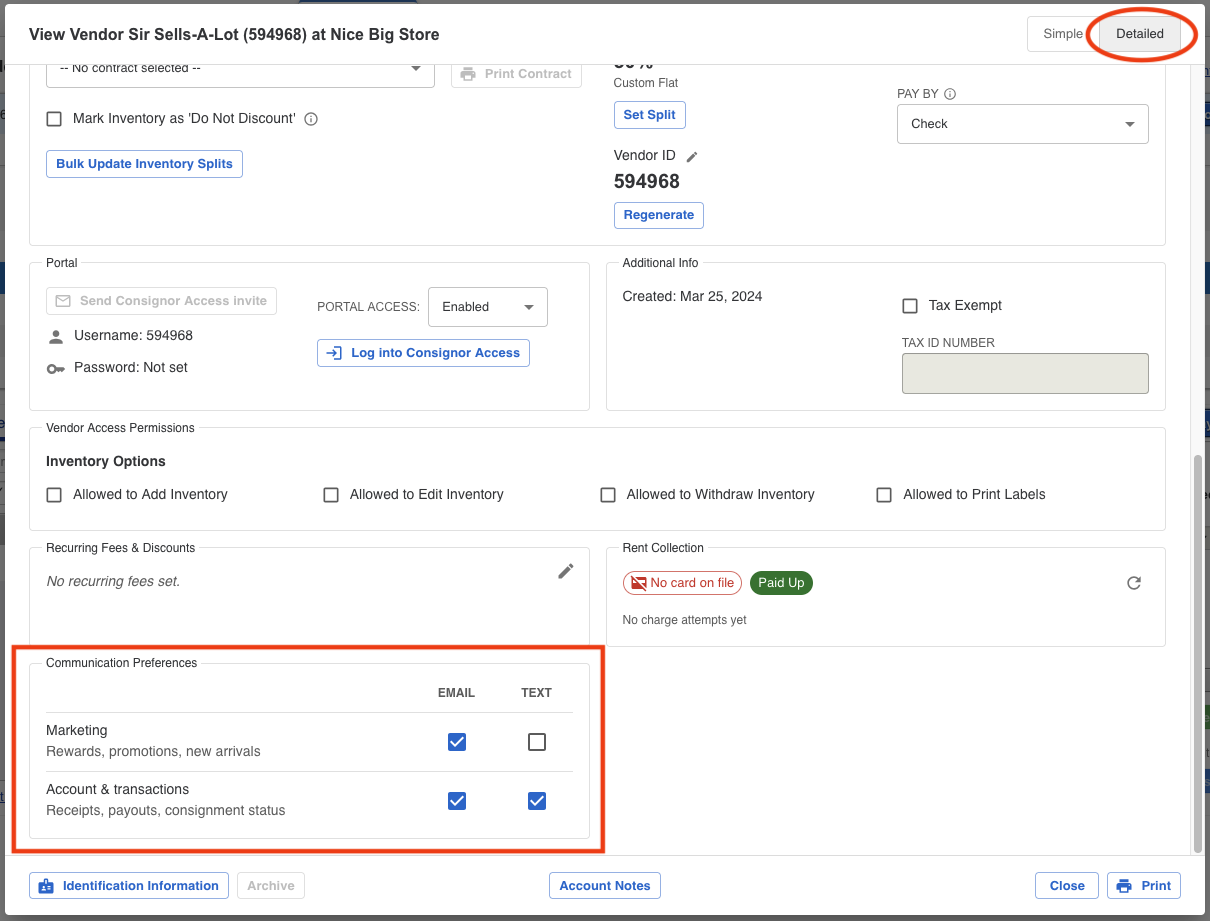
Task: Toggle Mark Inventory as Do Not Discount
Action: click(x=55, y=119)
